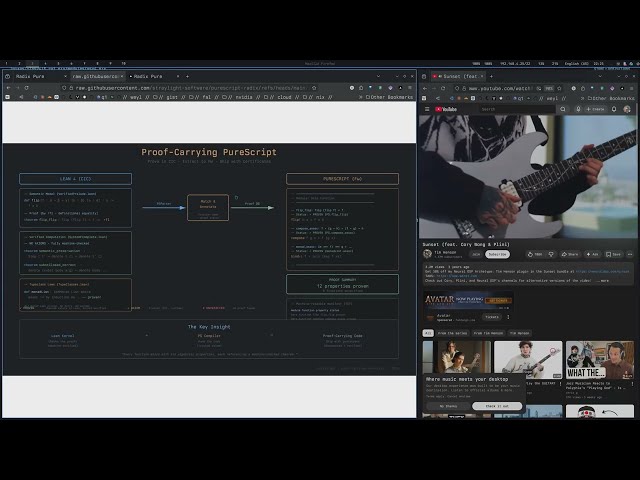
Task: Open Tim Henson channel avatar
Action: [427, 254]
